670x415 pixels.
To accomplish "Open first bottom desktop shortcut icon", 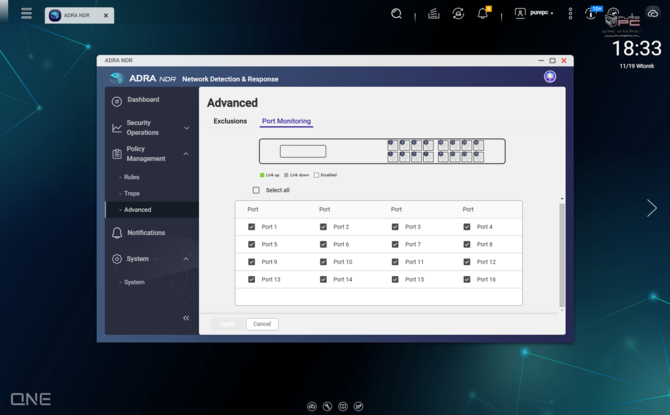I will (x=312, y=406).
